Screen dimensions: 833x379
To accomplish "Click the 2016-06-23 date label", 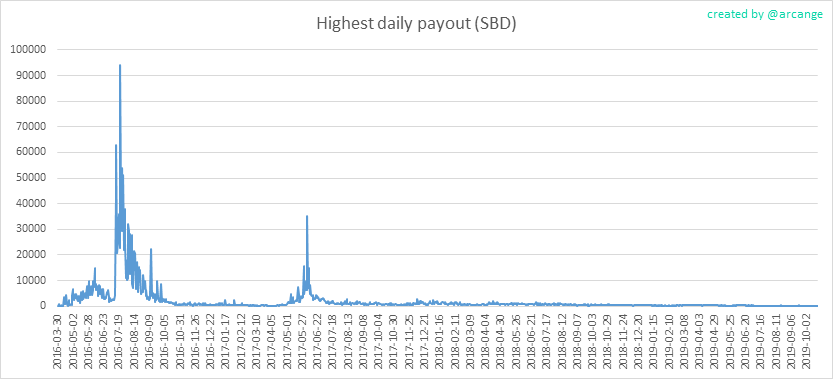I will (104, 340).
